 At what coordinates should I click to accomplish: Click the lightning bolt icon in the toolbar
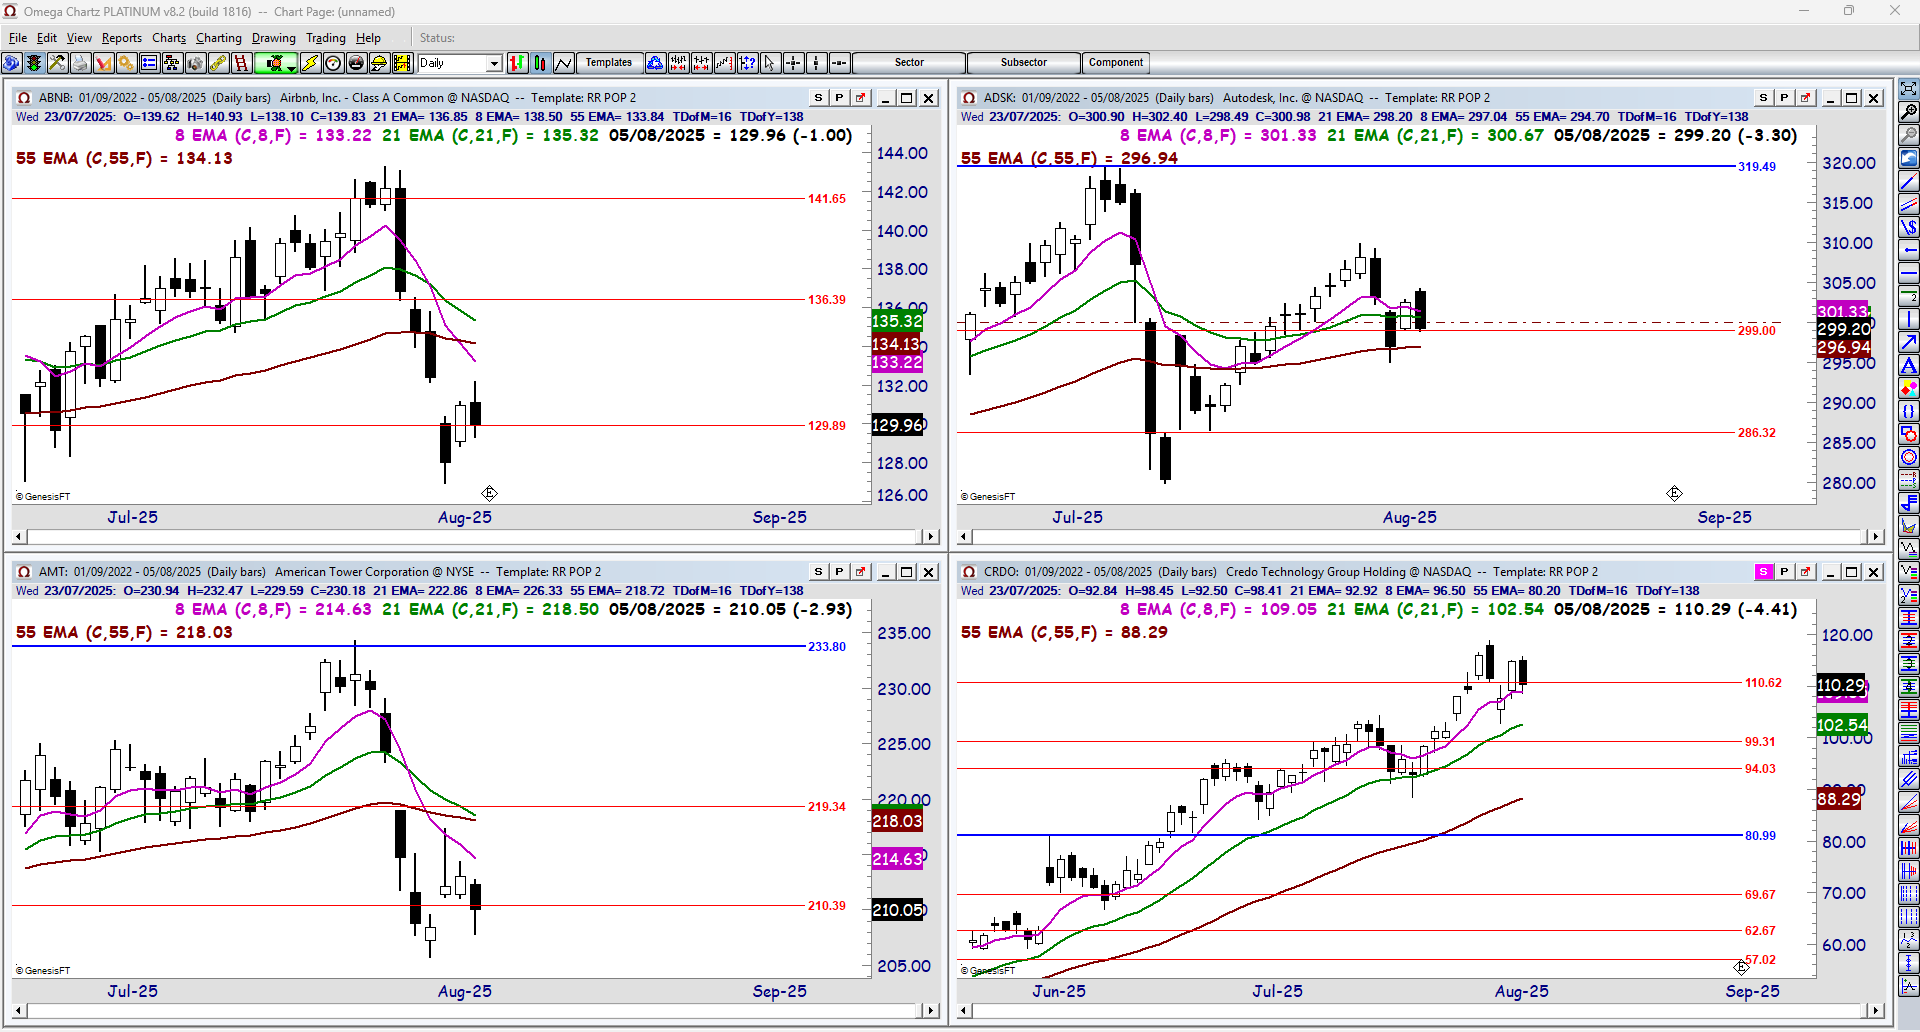coord(310,63)
